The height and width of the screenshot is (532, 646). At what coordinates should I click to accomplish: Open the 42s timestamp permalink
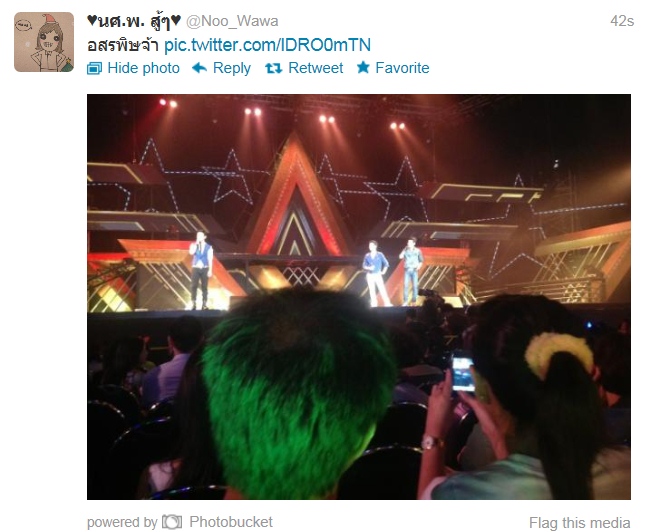pos(622,21)
